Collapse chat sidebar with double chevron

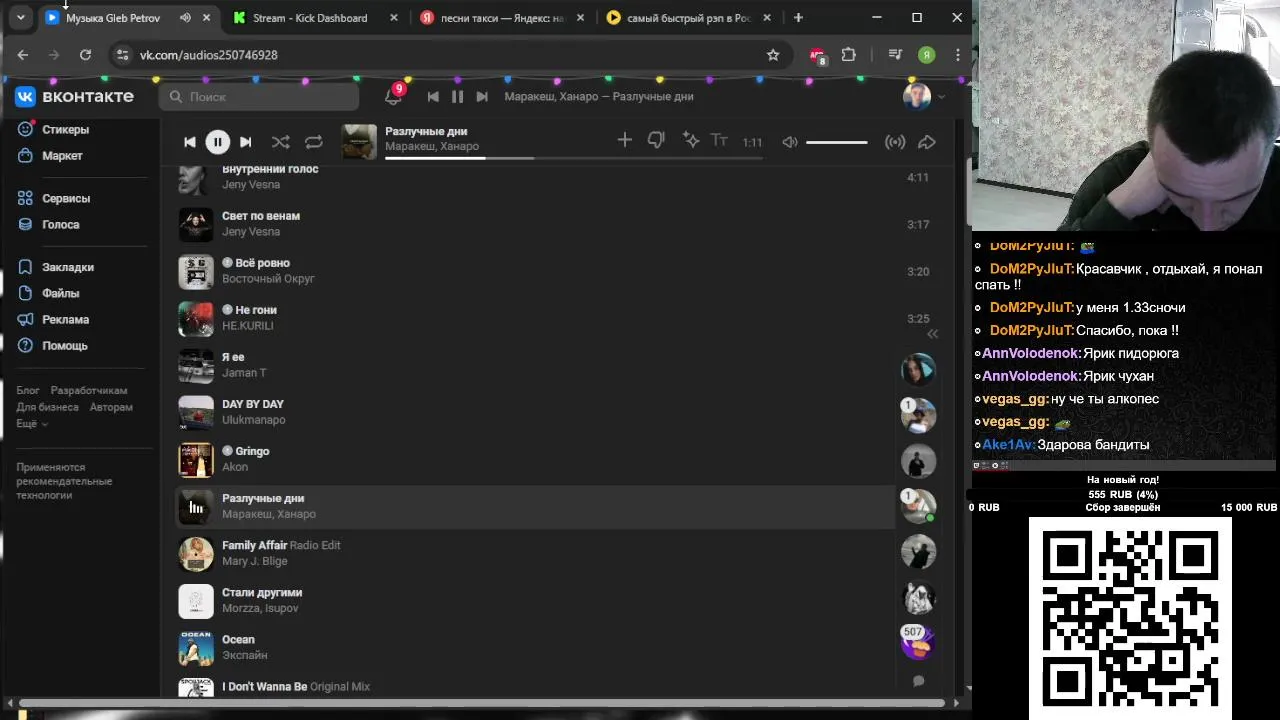tap(932, 334)
